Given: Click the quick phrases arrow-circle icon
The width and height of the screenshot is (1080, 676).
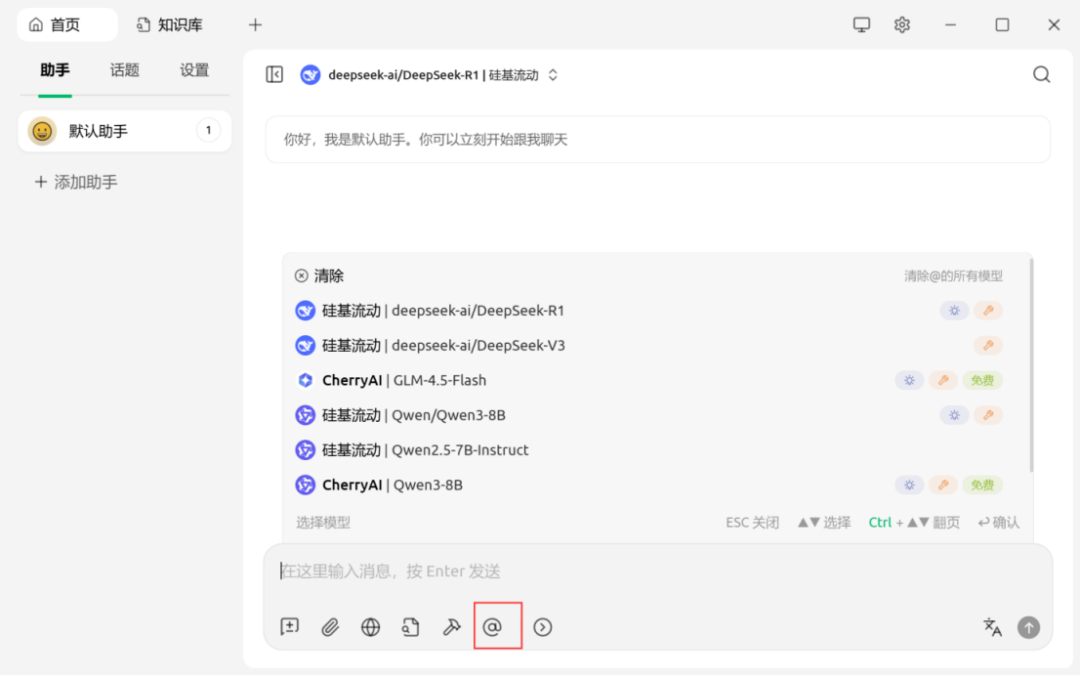Looking at the screenshot, I should (543, 627).
